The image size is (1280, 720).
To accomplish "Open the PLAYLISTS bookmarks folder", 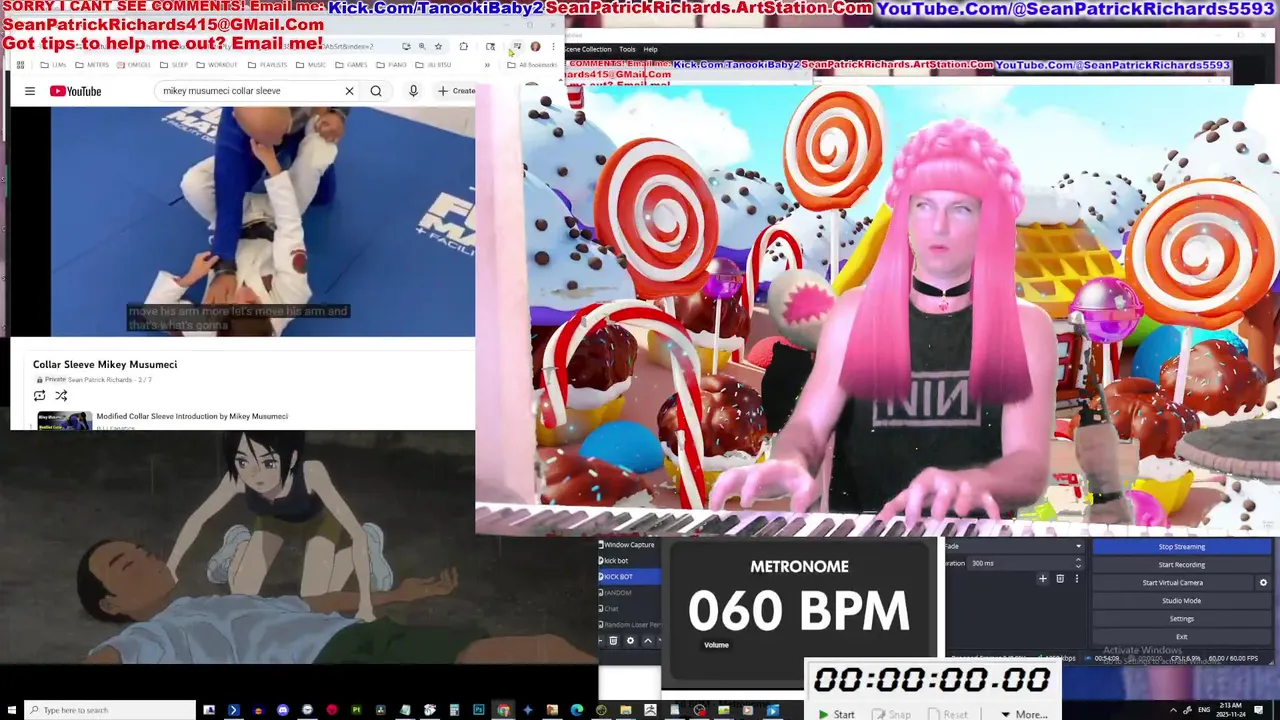I will (267, 65).
